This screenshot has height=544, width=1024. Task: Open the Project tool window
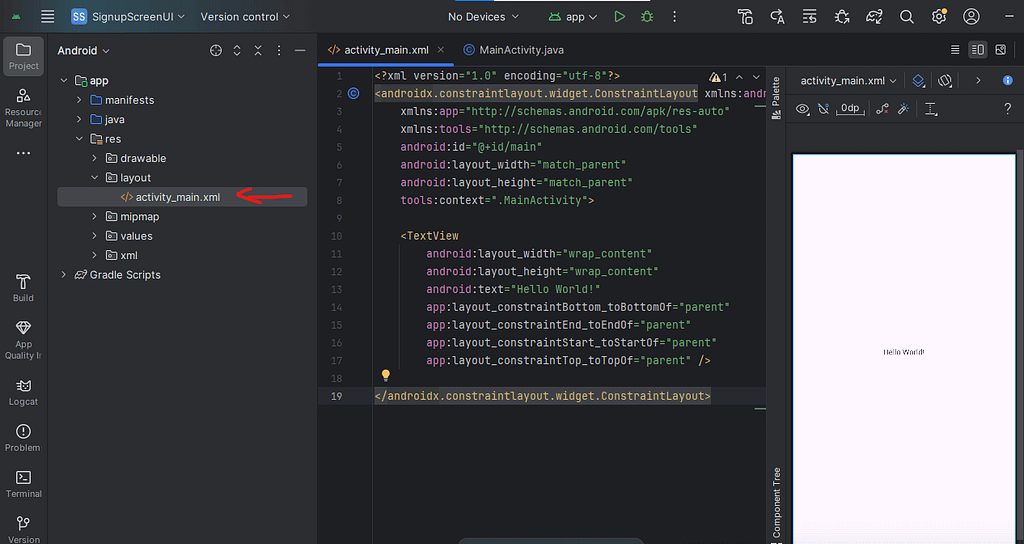tap(24, 56)
